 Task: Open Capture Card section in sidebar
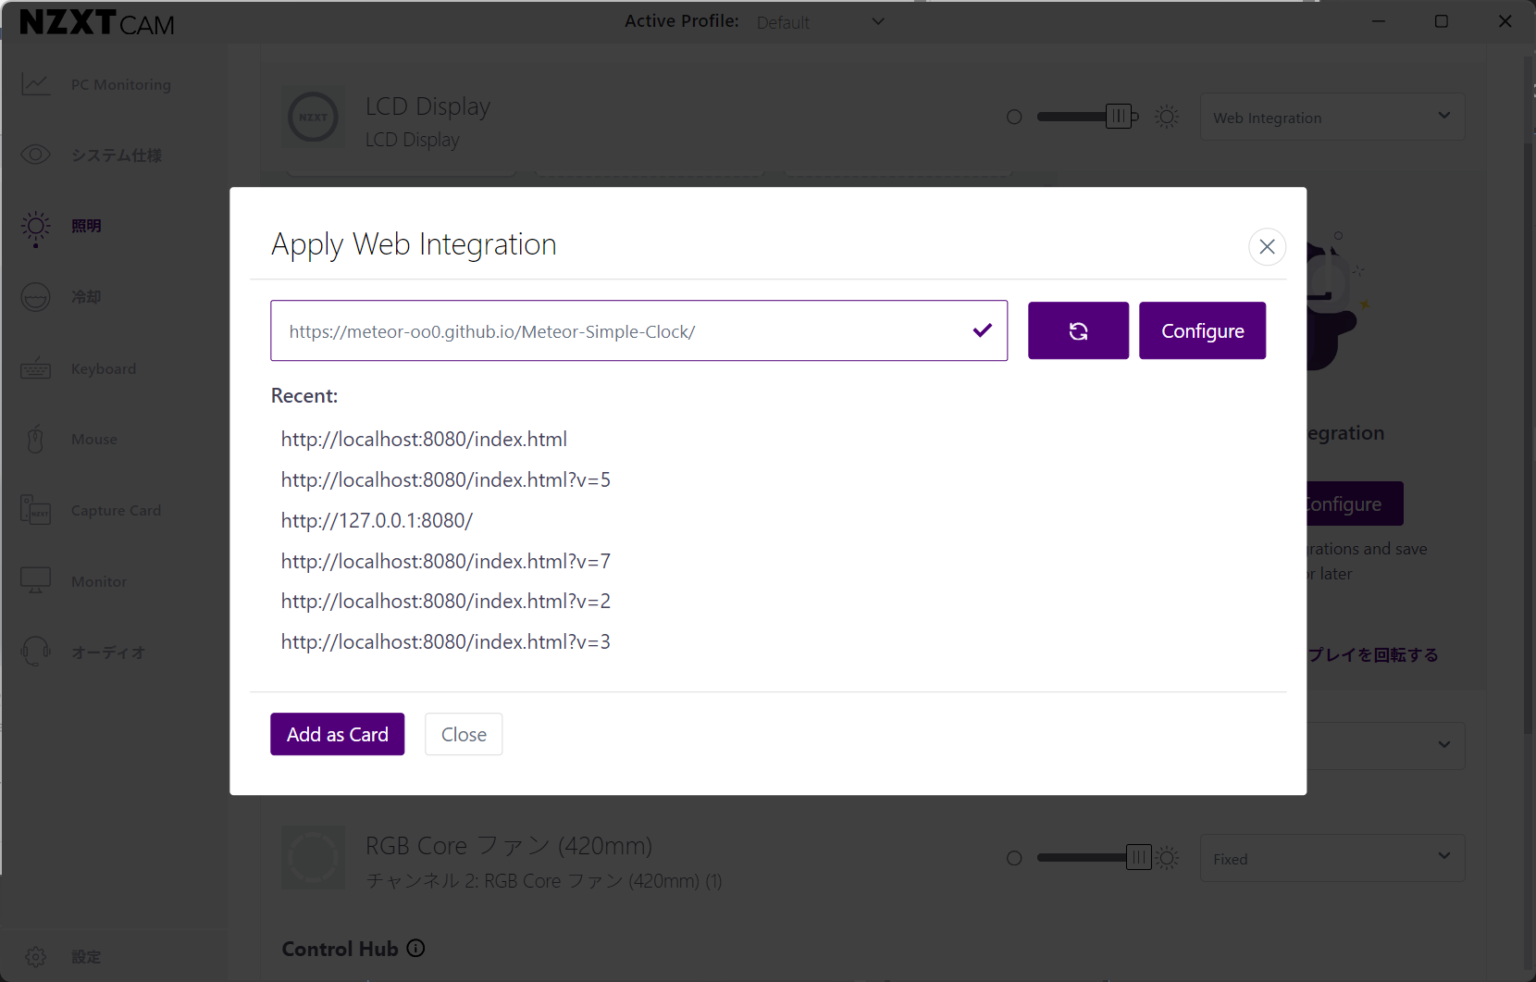click(115, 511)
